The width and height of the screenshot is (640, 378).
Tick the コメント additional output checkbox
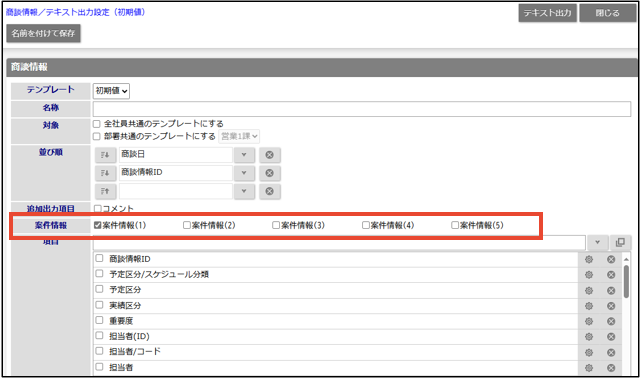98,209
